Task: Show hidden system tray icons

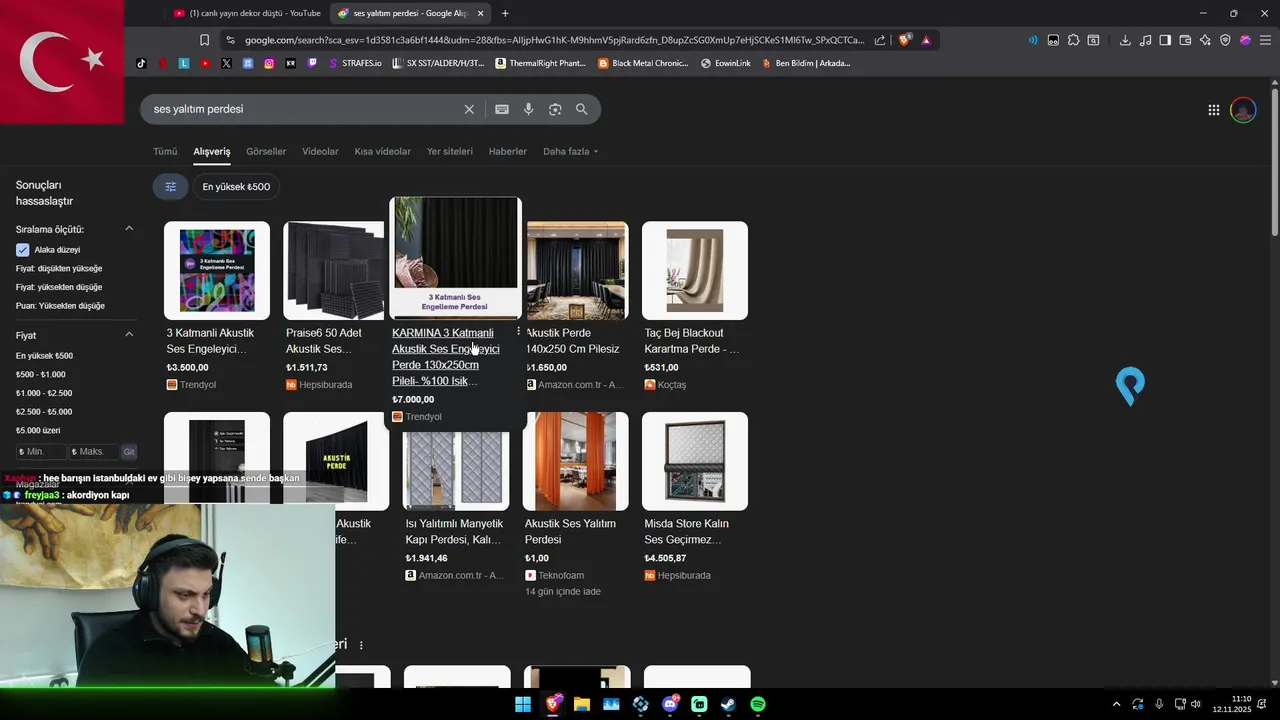Action: click(x=1117, y=704)
